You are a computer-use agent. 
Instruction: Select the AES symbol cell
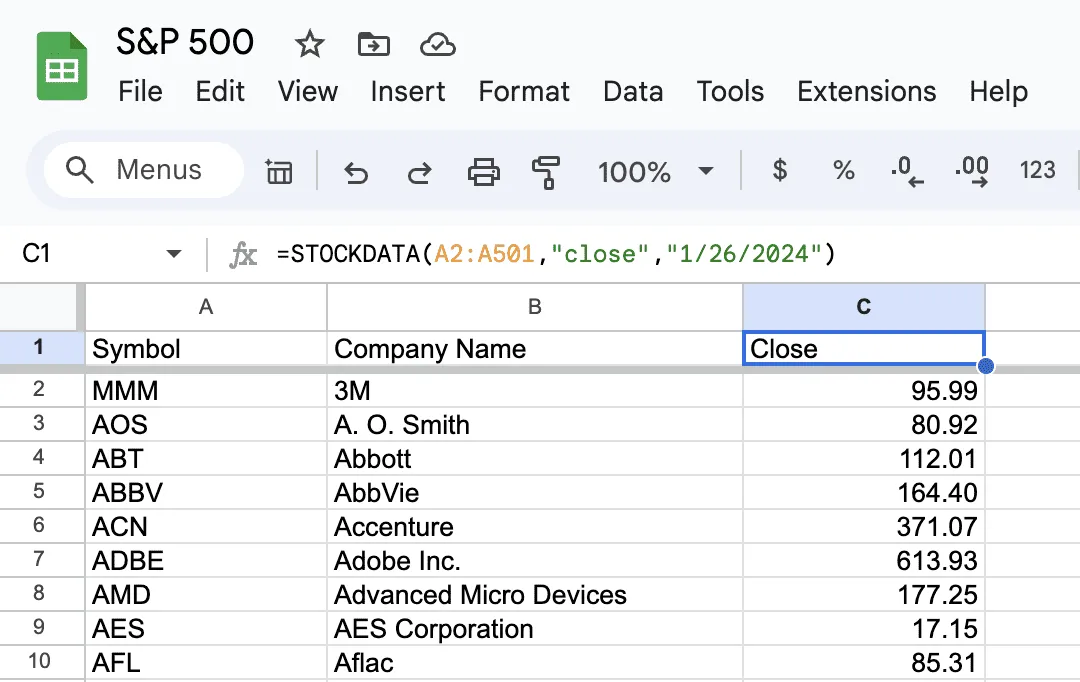(205, 628)
